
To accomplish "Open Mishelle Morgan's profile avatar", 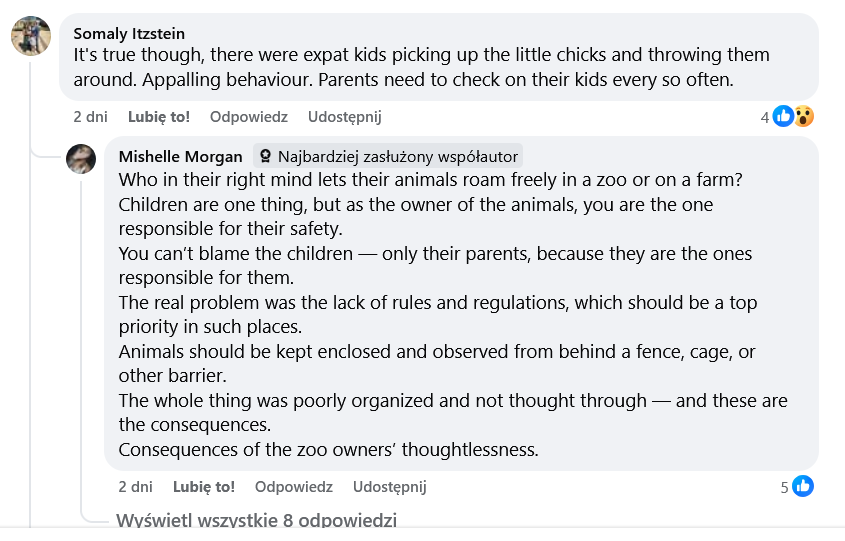I will pos(81,159).
